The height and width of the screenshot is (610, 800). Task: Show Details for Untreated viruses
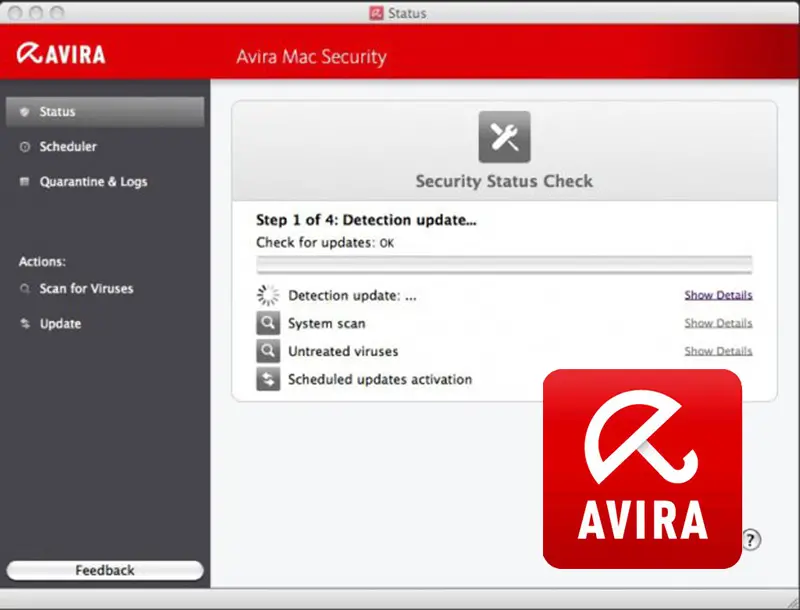(718, 352)
